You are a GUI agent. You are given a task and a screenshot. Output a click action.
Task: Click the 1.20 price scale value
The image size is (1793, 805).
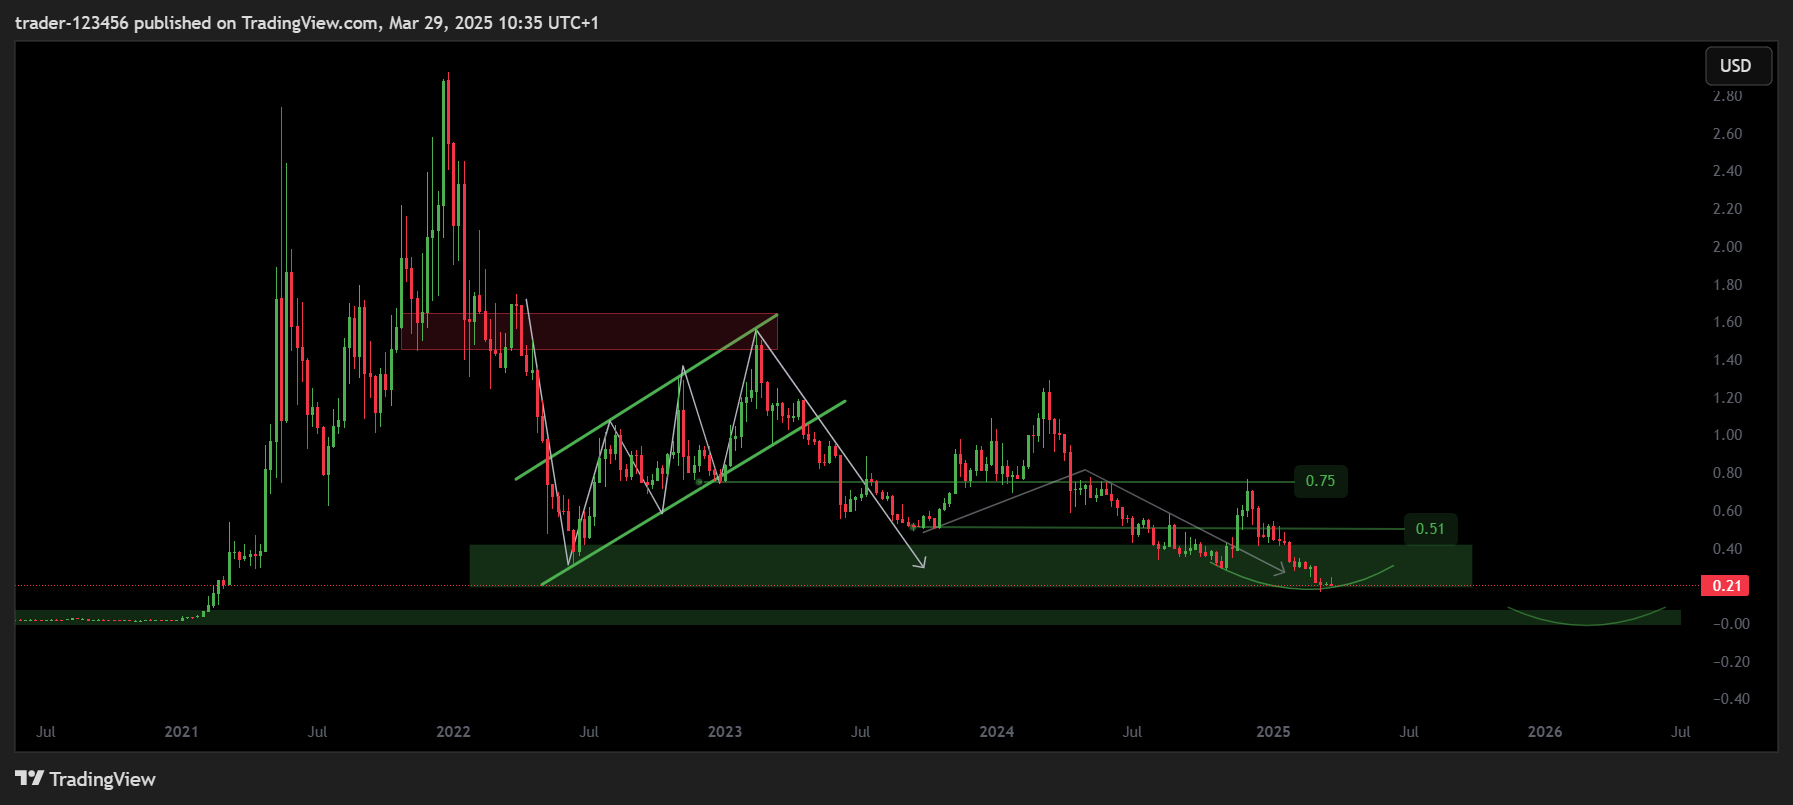pos(1727,398)
